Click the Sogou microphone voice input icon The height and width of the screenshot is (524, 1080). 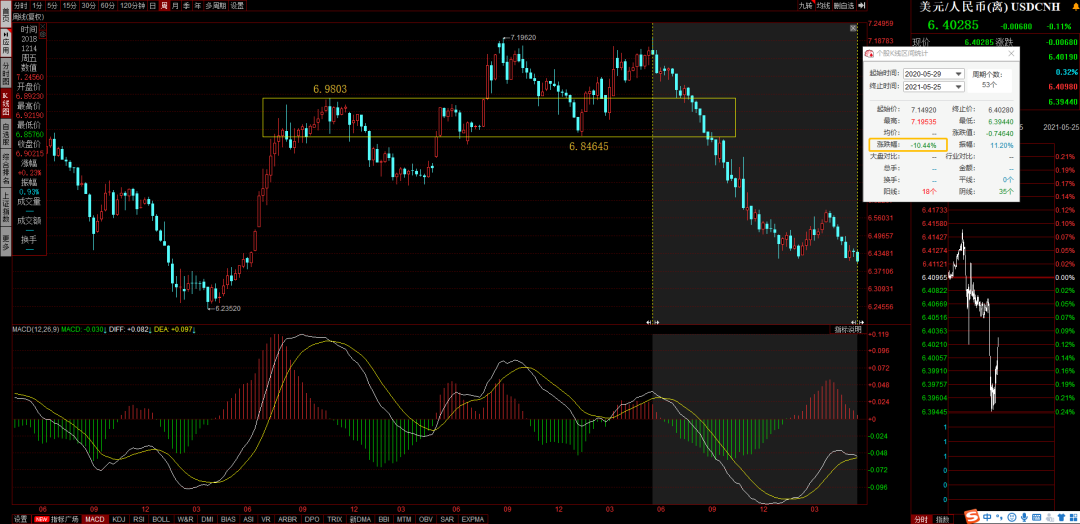tap(1024, 517)
